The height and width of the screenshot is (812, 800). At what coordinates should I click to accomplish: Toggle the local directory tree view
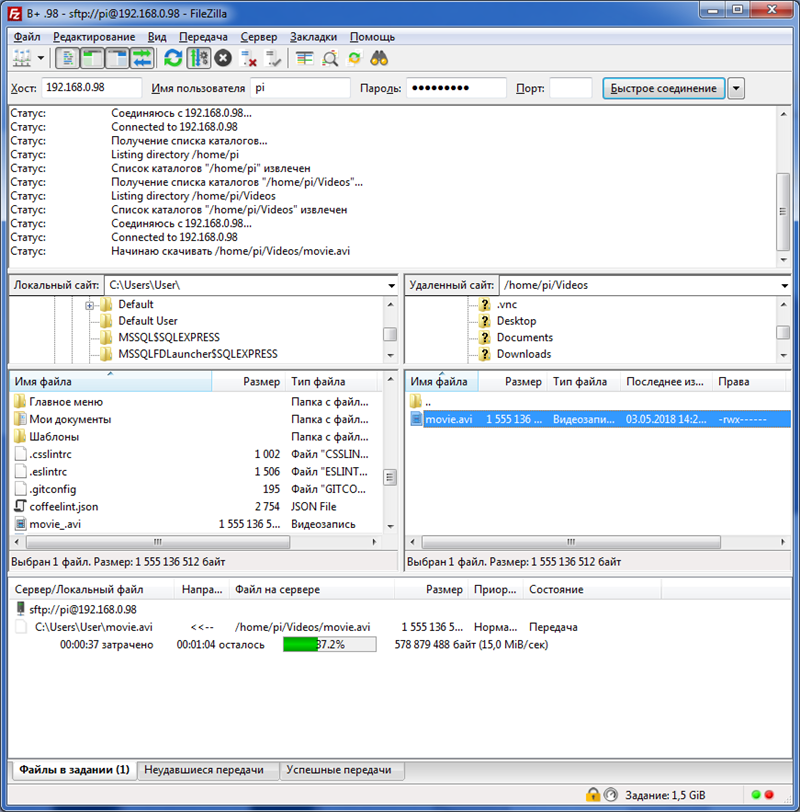94,58
